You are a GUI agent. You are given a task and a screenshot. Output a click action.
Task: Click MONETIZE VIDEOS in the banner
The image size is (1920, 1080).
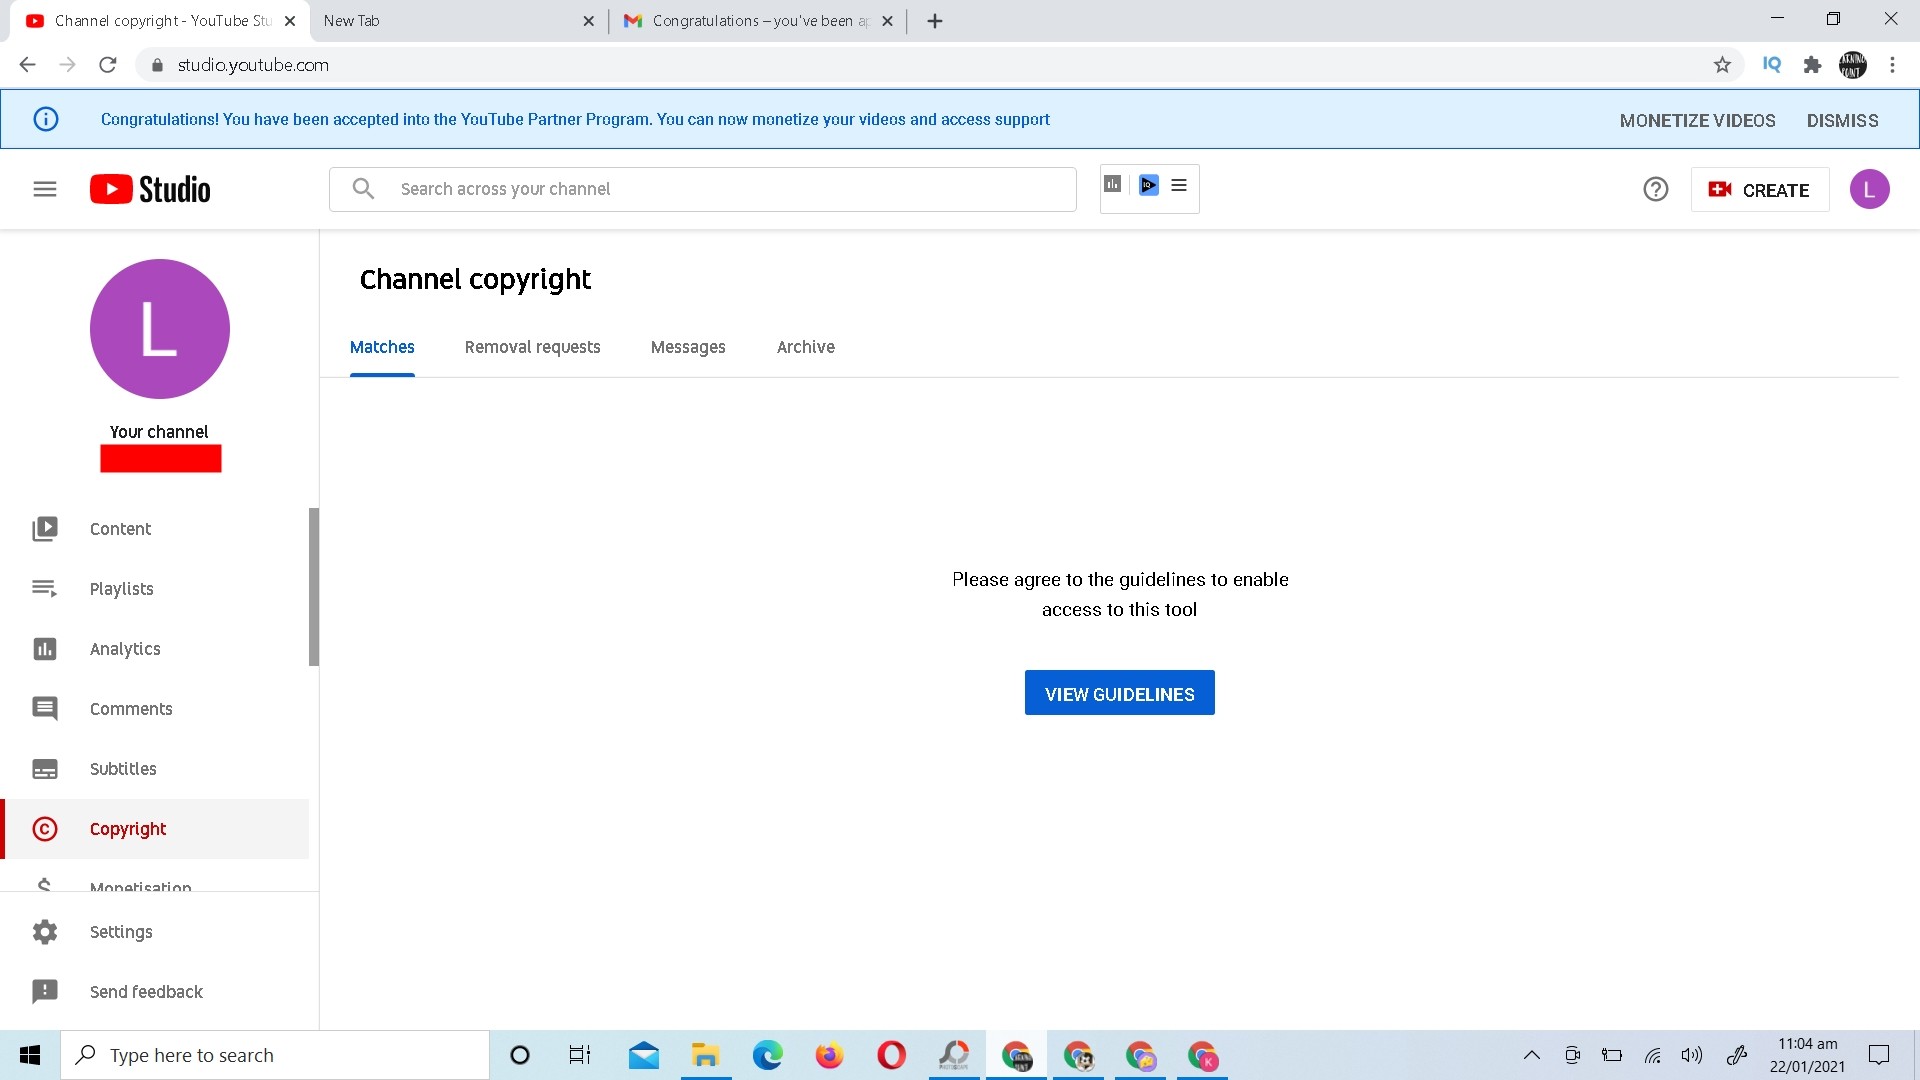[1698, 120]
